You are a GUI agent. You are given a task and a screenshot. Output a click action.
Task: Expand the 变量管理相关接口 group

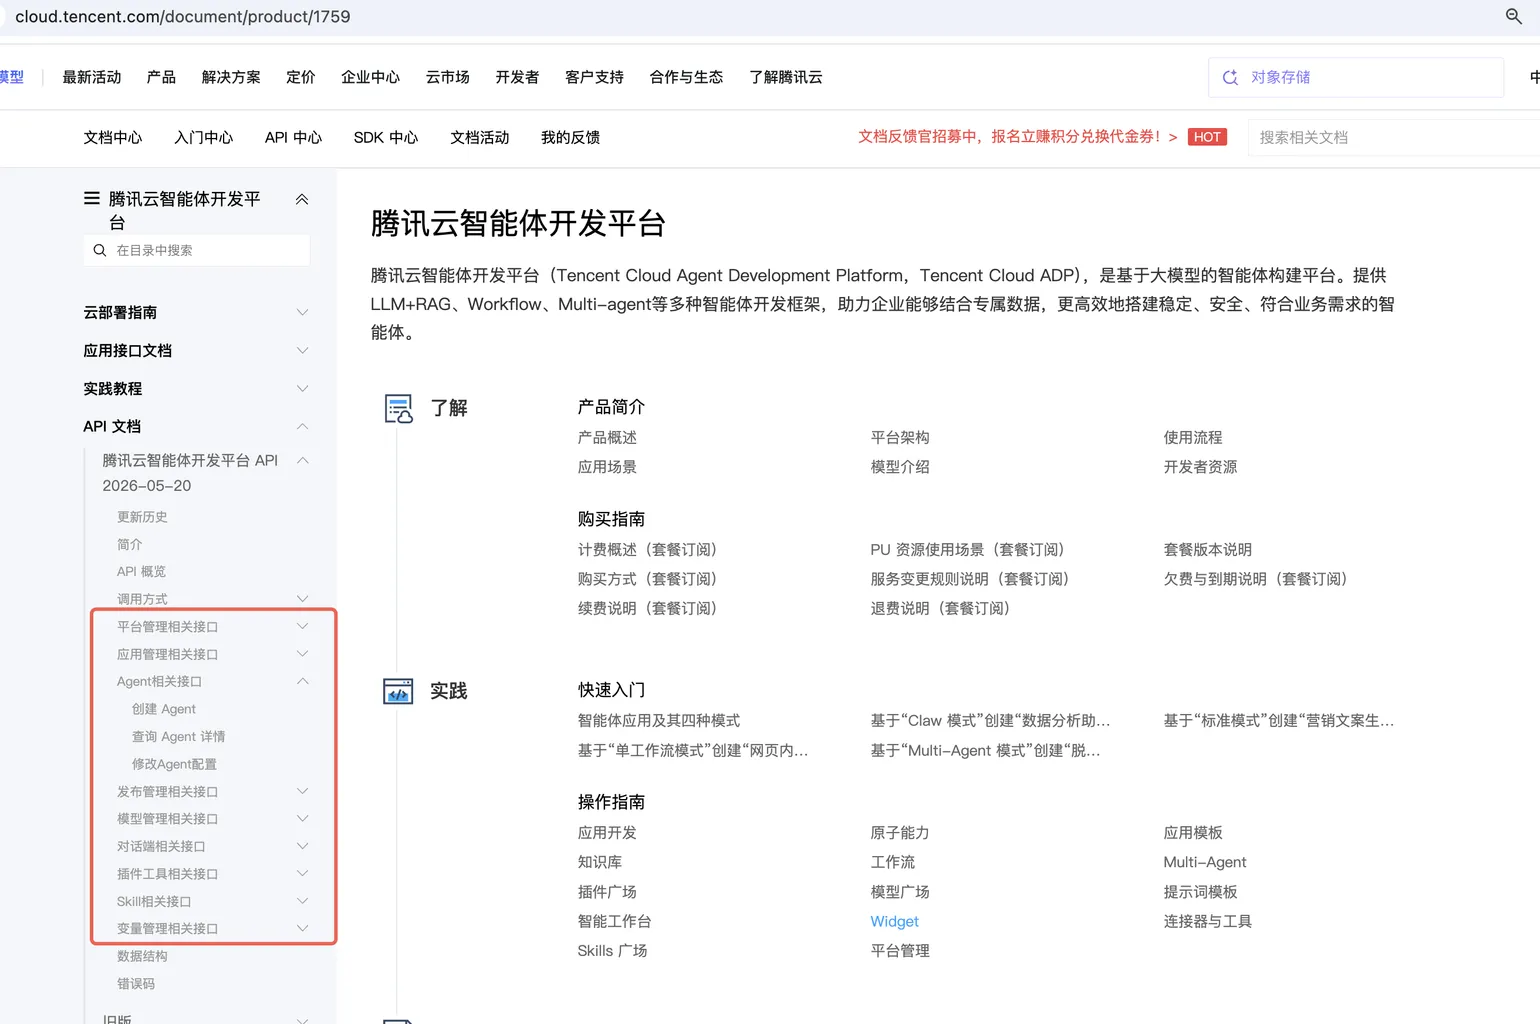(302, 929)
